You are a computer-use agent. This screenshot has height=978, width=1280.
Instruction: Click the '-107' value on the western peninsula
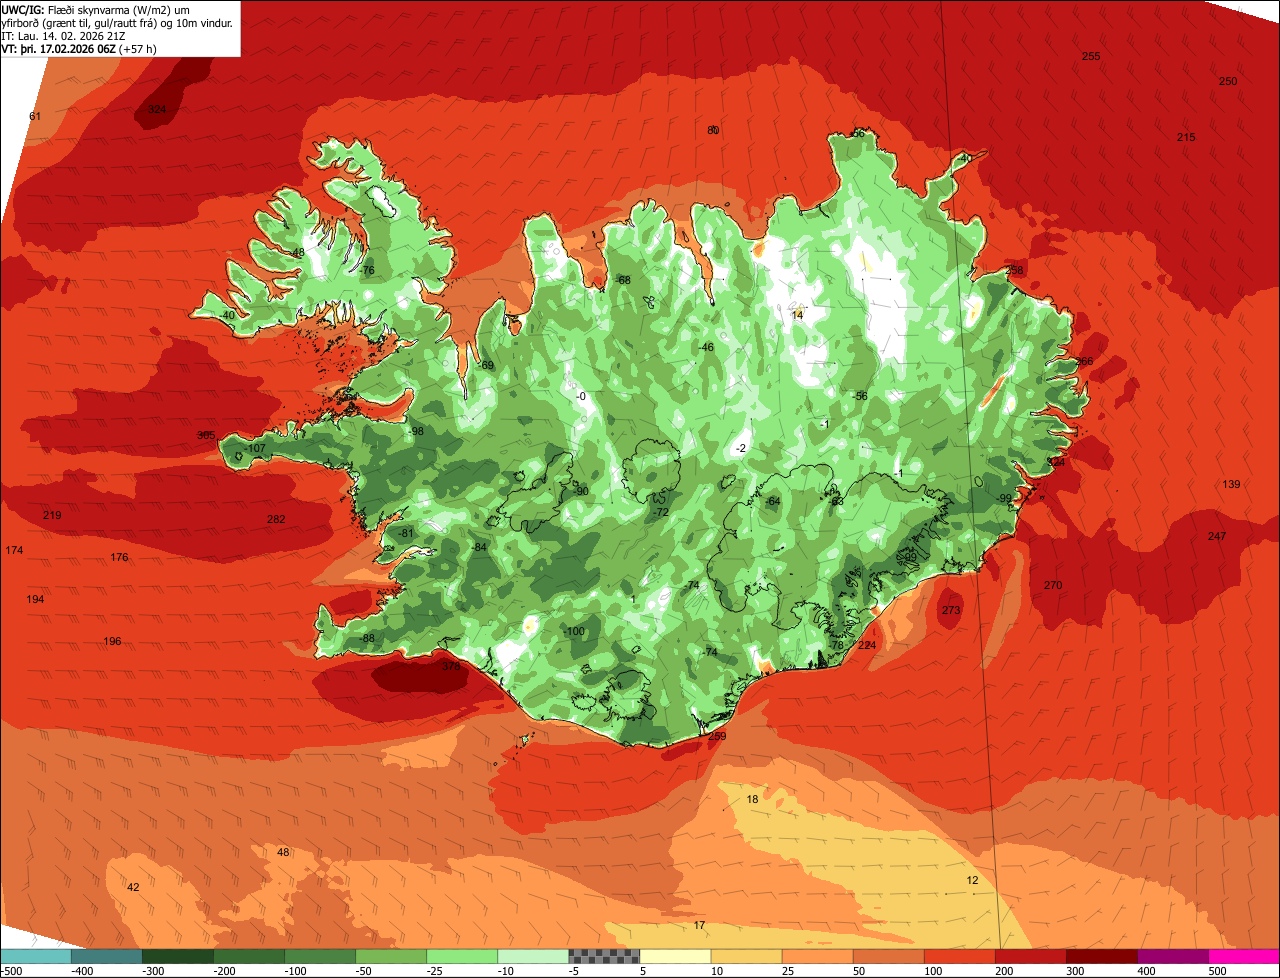coord(255,448)
